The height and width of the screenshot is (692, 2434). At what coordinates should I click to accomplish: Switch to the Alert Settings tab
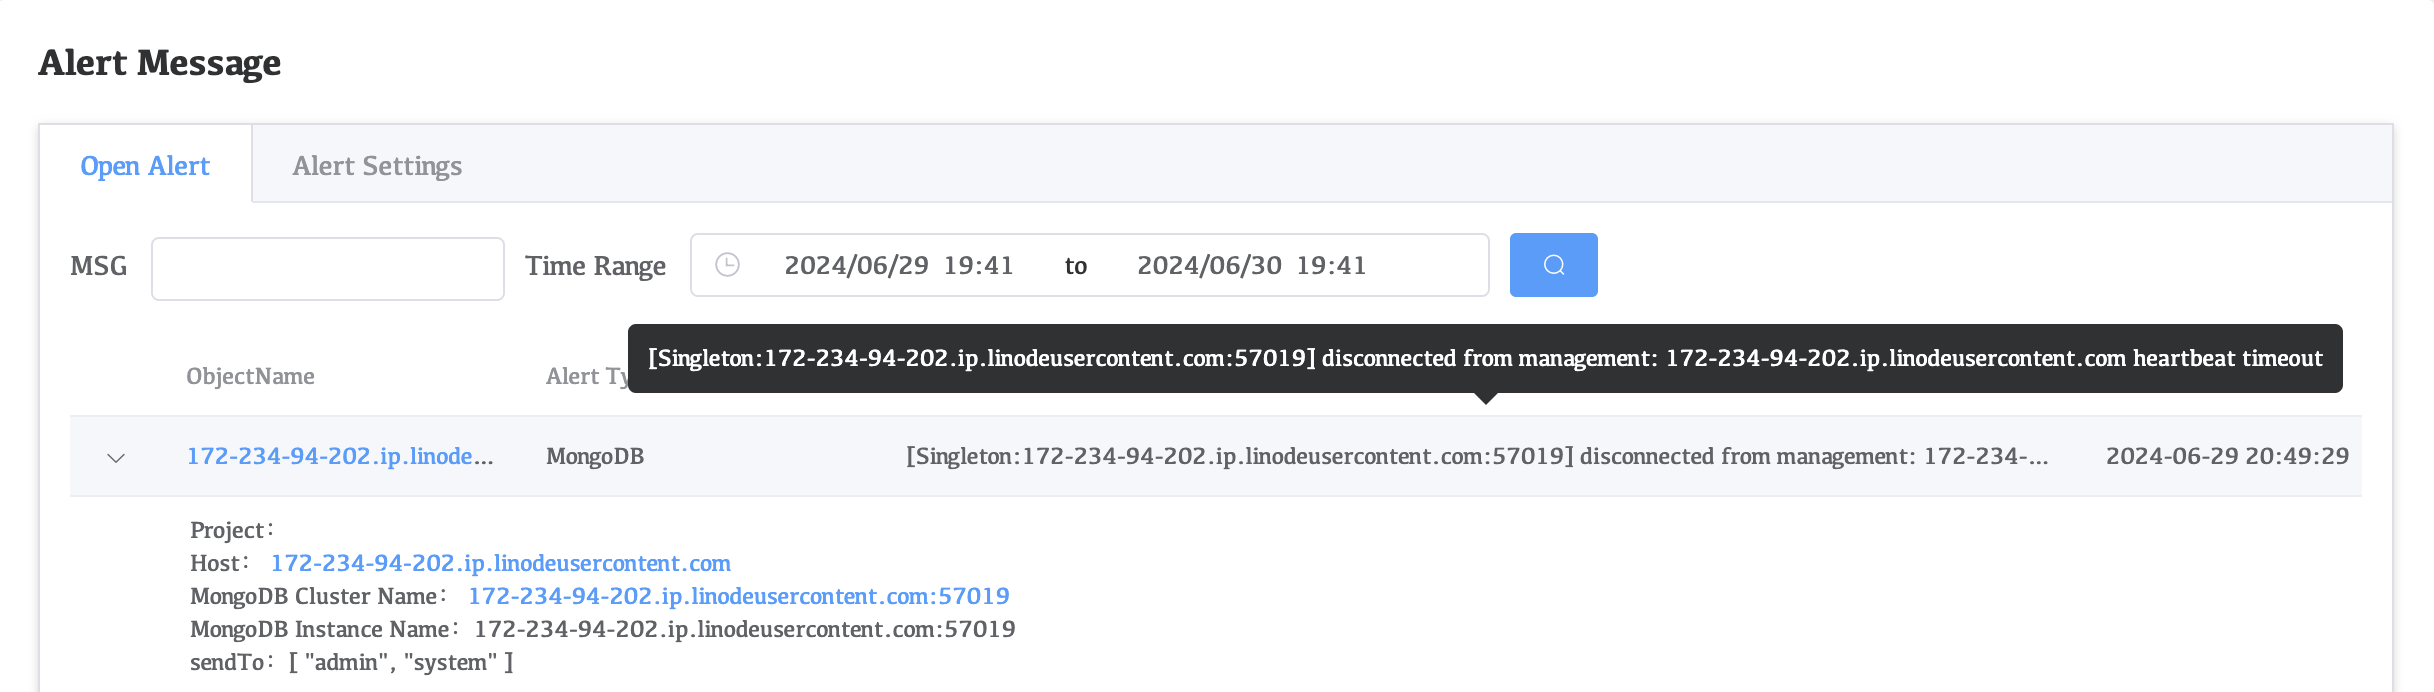pos(377,166)
